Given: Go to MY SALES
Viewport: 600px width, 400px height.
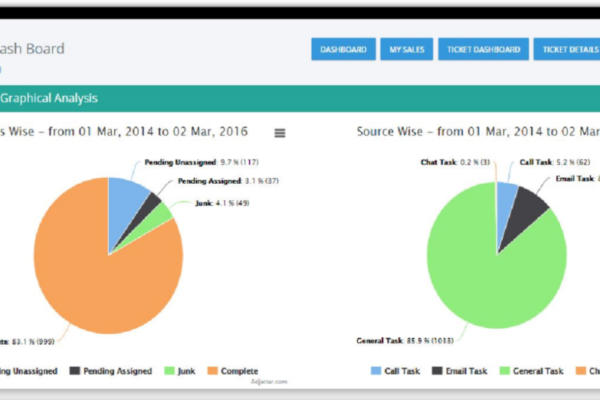Looking at the screenshot, I should tap(406, 49).
